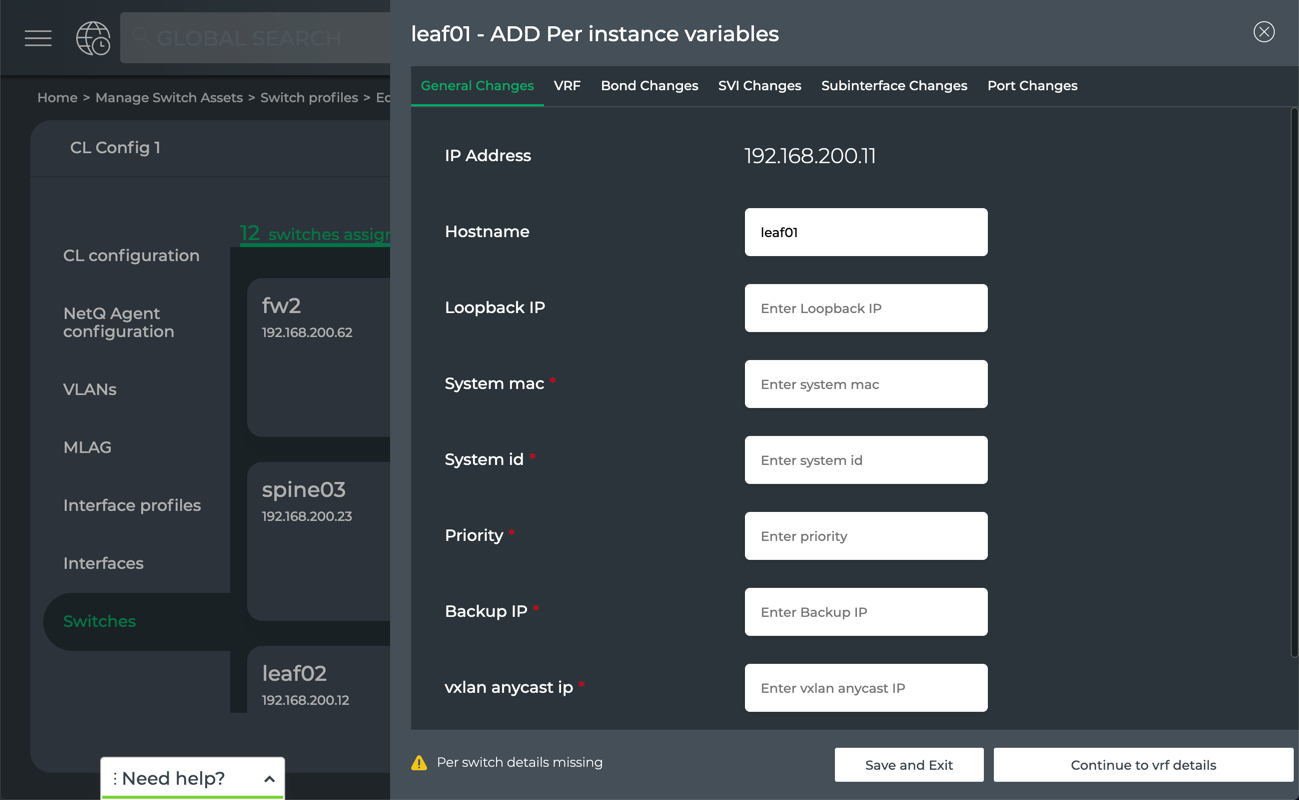This screenshot has width=1299, height=800.
Task: Select the SVI Changes tab
Action: [759, 86]
